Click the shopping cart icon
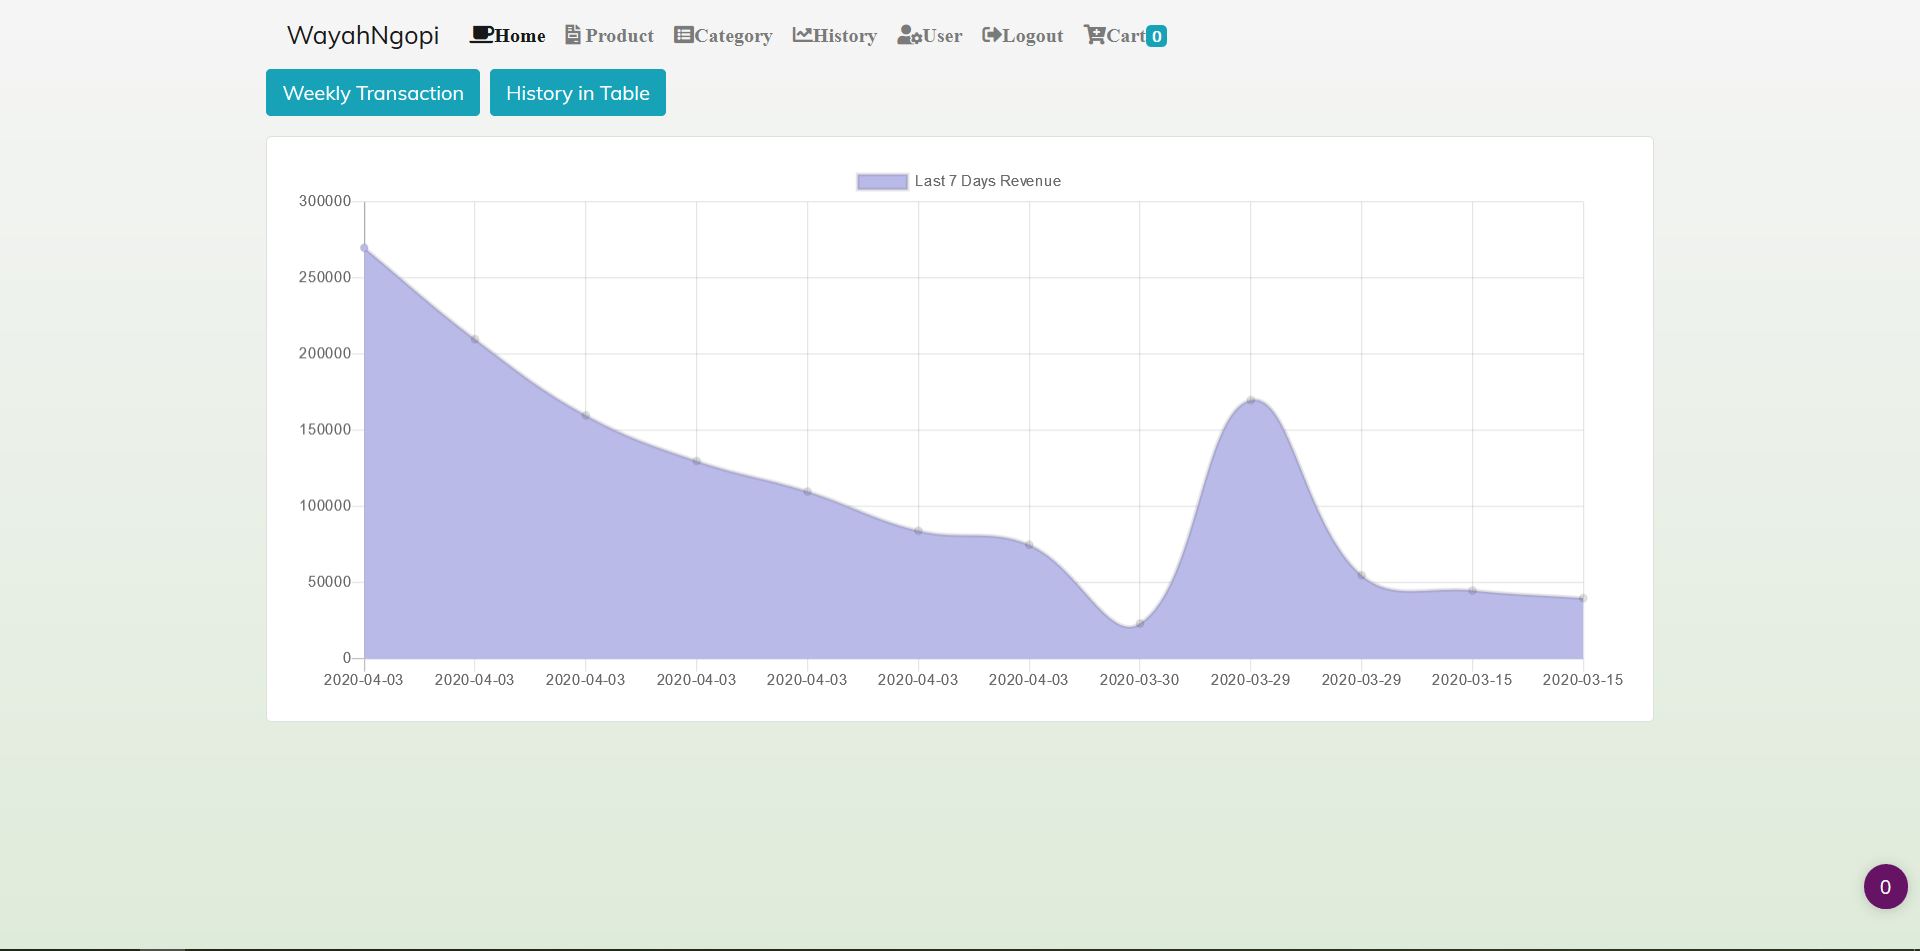1920x951 pixels. 1095,35
